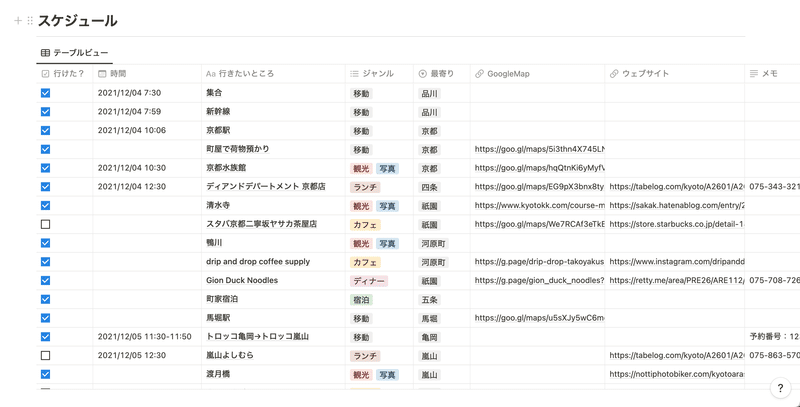This screenshot has height=407, width=800.
Task: Uncheck the checkbox for 京都駅 row
Action: point(45,131)
